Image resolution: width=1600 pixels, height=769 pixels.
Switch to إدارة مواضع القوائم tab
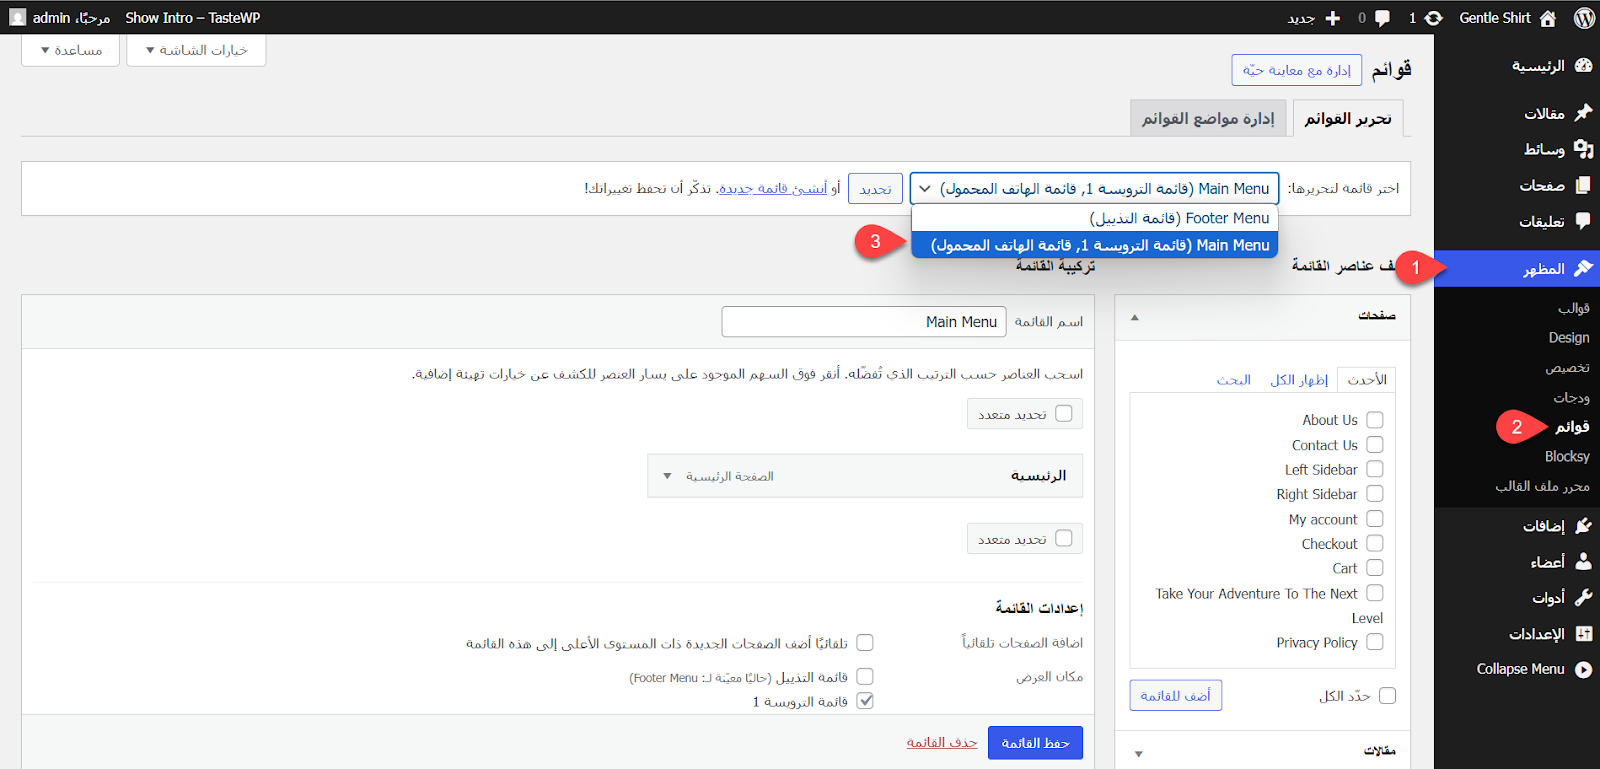pyautogui.click(x=1208, y=118)
